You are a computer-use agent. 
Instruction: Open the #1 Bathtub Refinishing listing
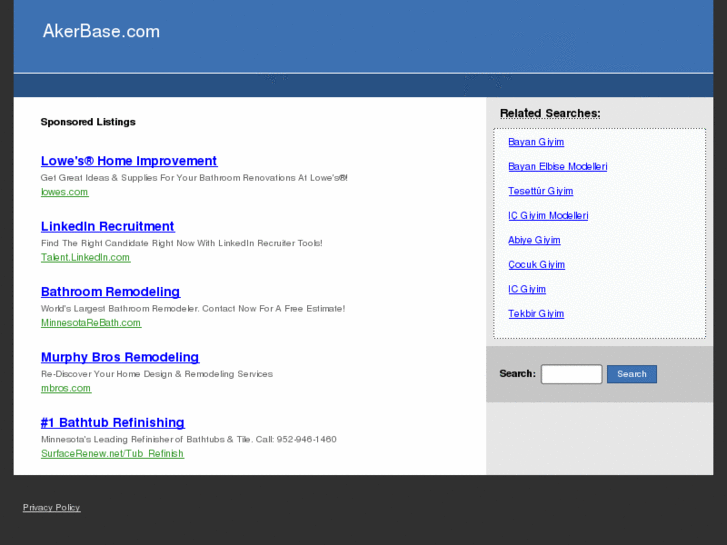113,423
